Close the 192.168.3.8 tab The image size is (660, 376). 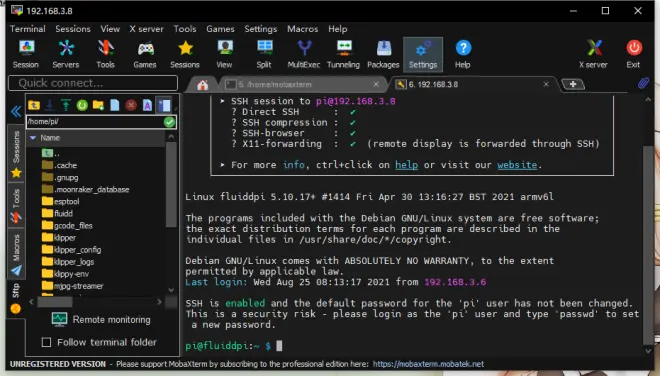pos(546,84)
